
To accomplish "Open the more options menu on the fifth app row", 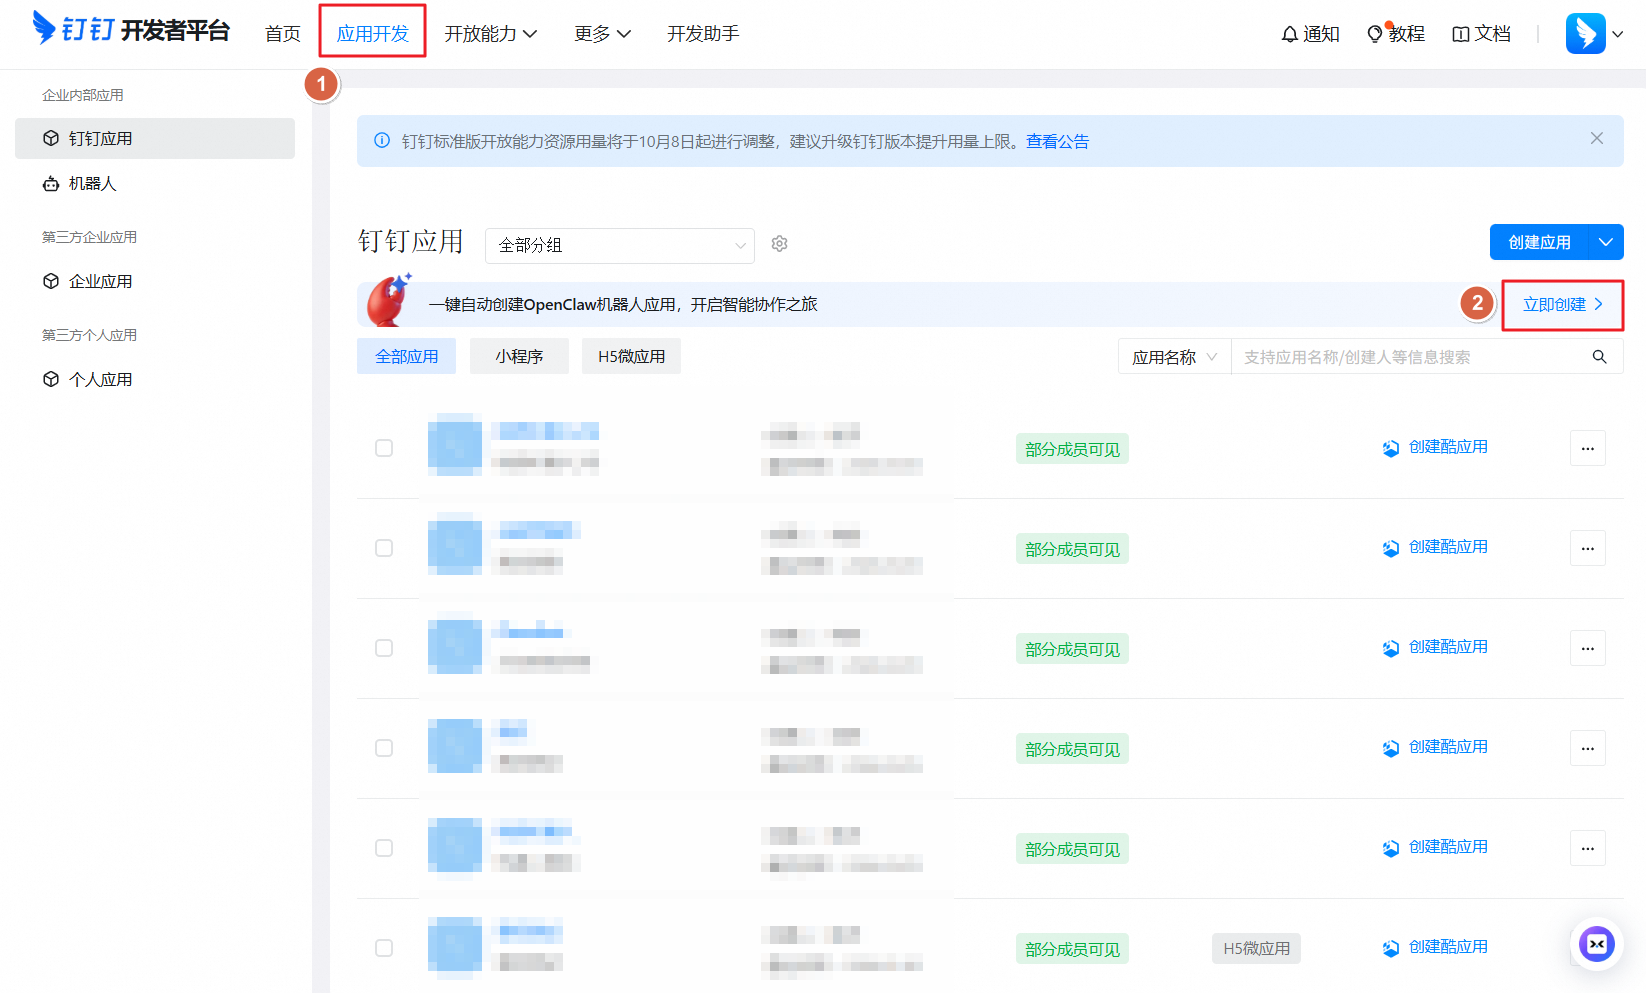I will pos(1587,848).
